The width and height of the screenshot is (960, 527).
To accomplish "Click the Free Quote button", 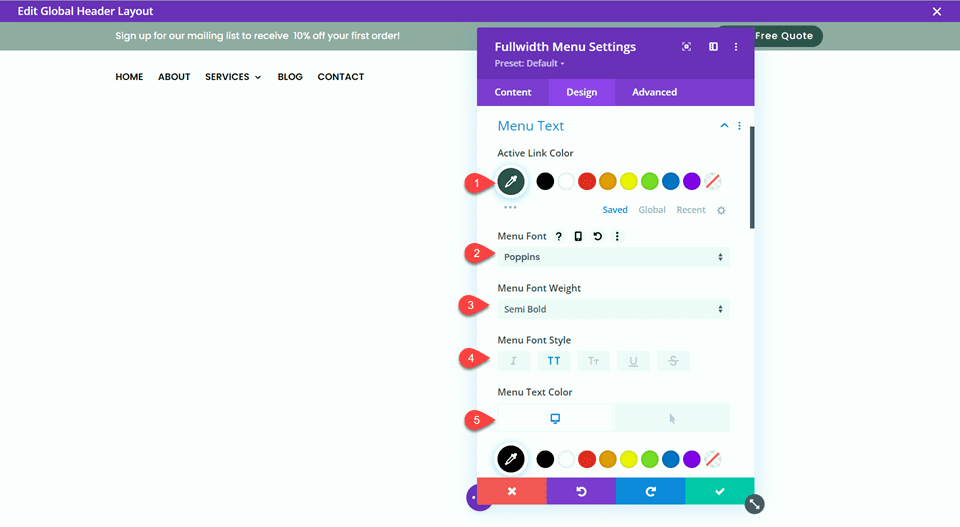I will click(783, 36).
